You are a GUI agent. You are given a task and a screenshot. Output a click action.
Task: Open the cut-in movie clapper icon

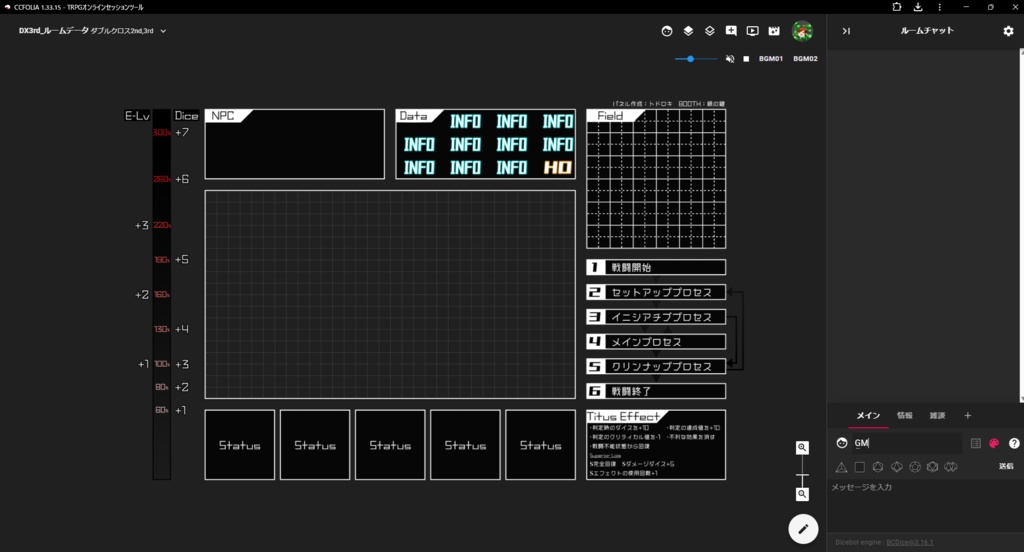775,31
